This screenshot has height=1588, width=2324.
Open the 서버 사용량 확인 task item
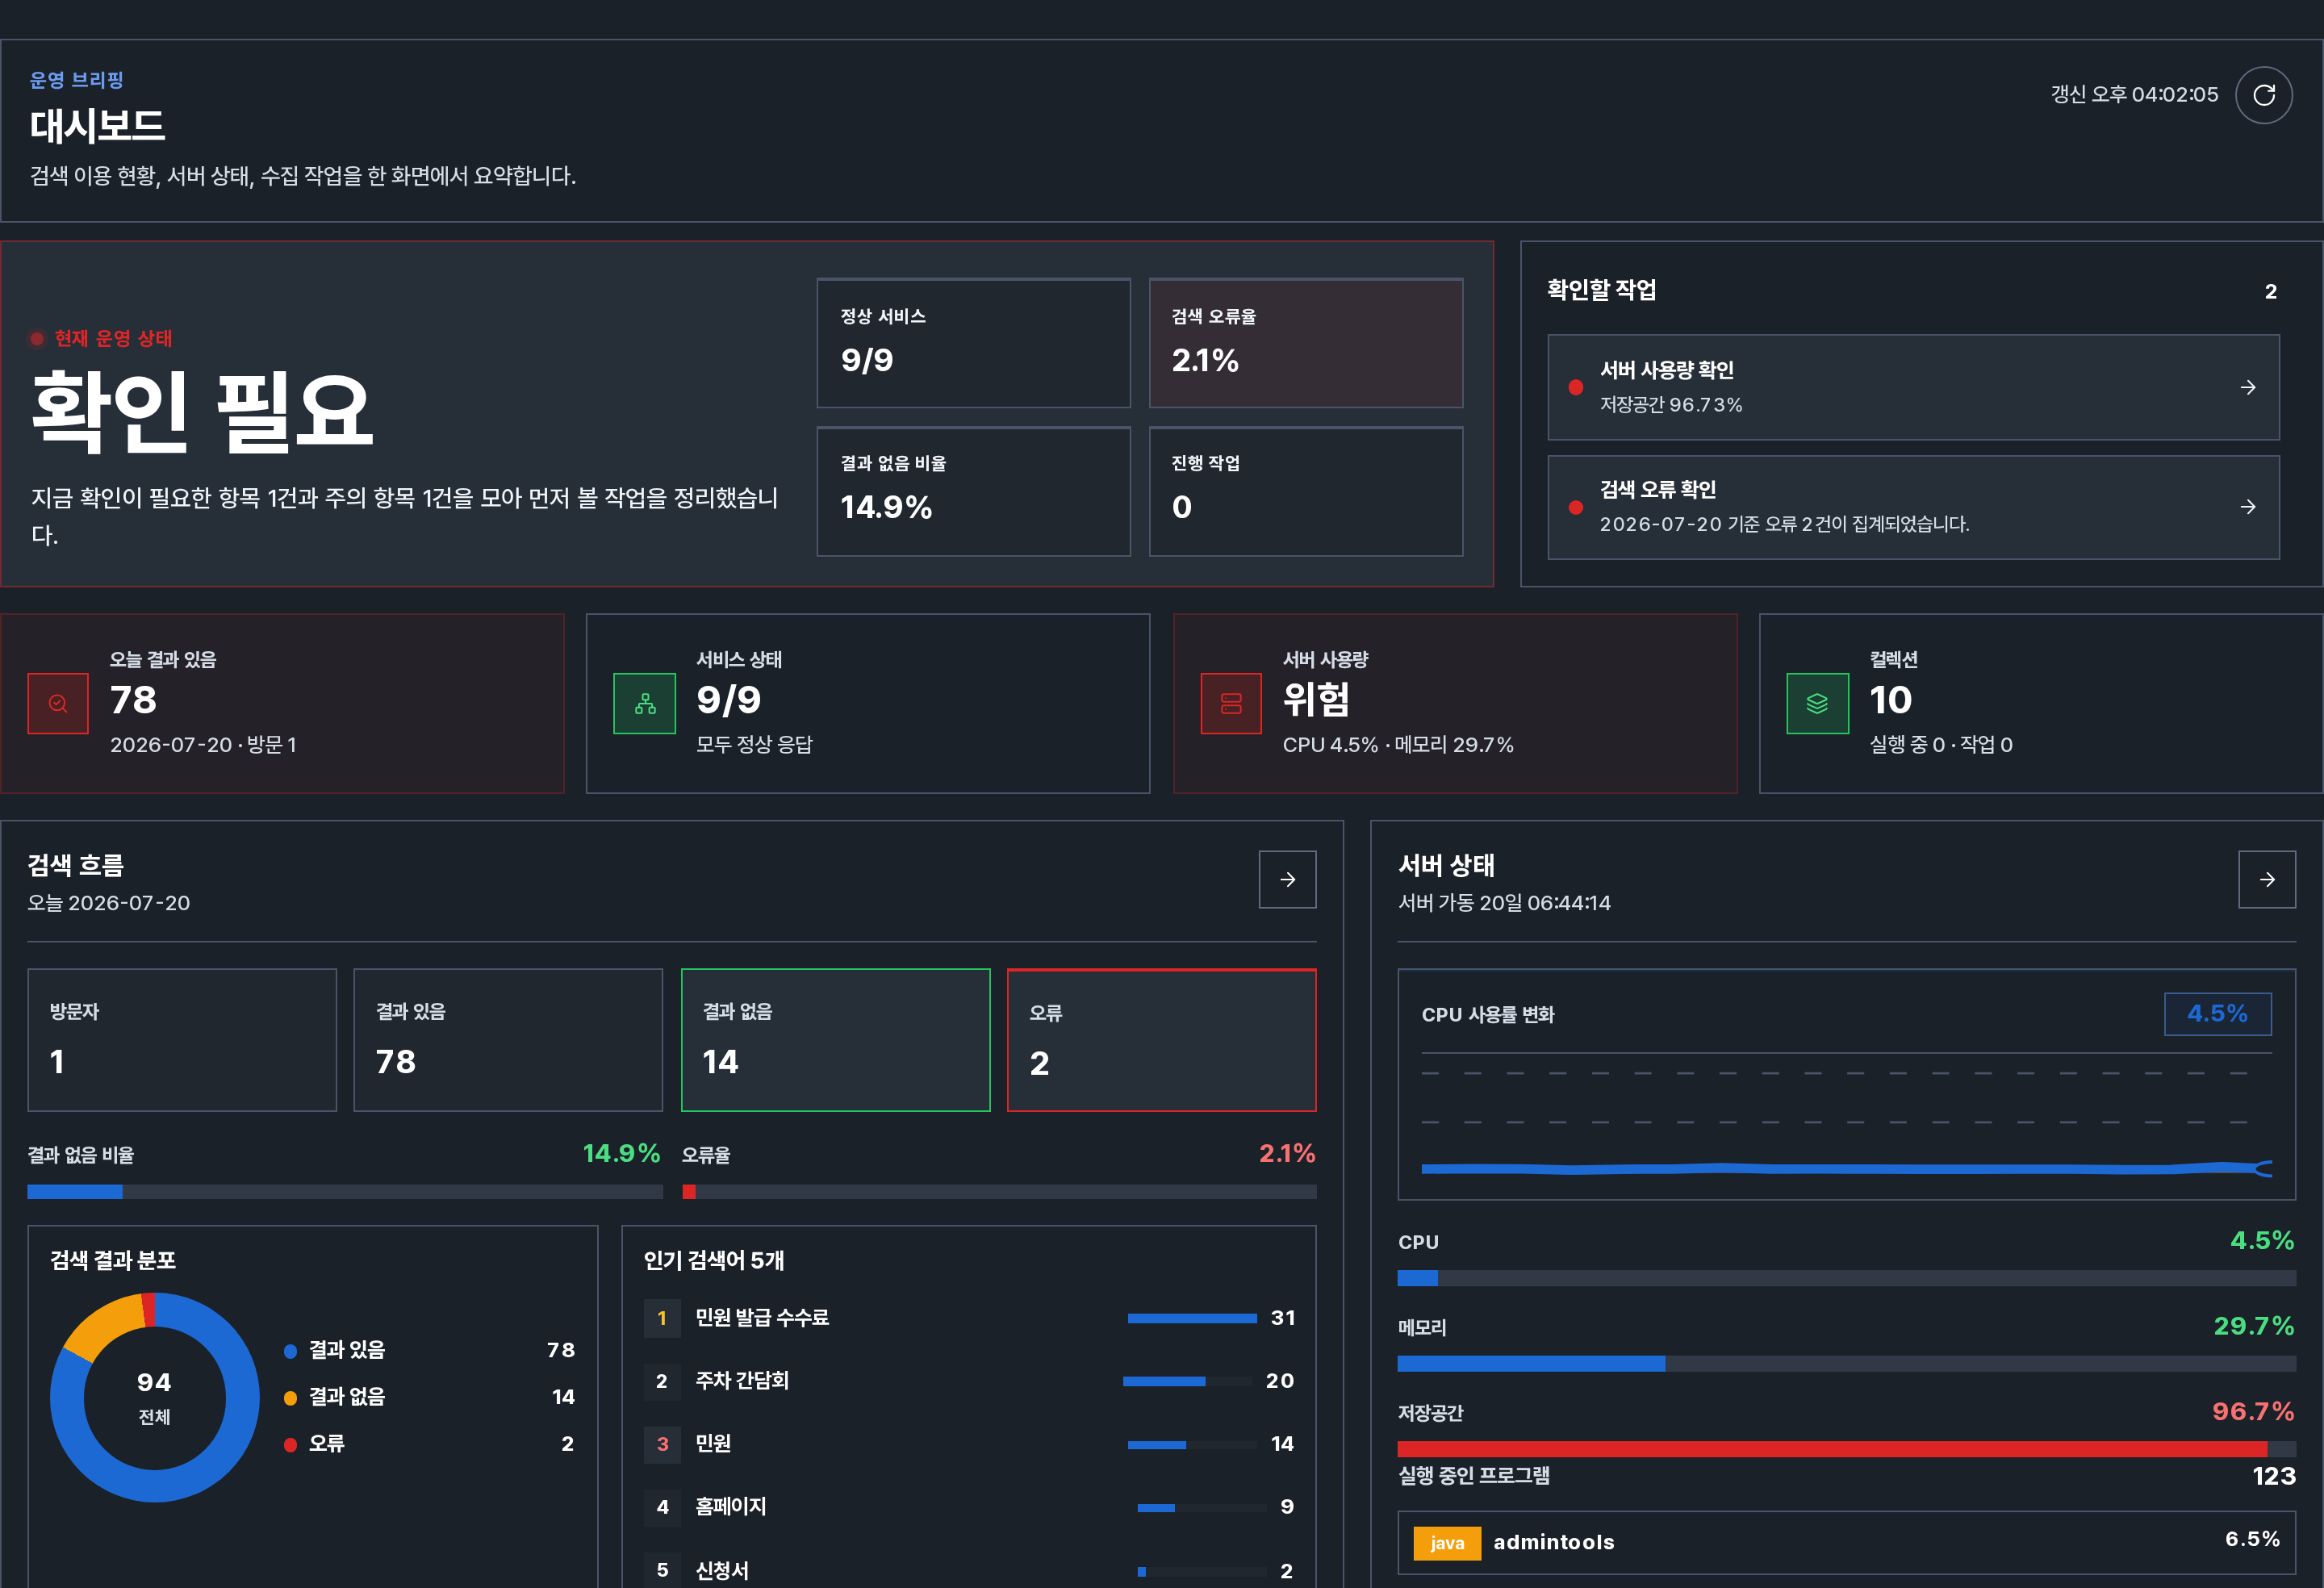(x=1913, y=387)
